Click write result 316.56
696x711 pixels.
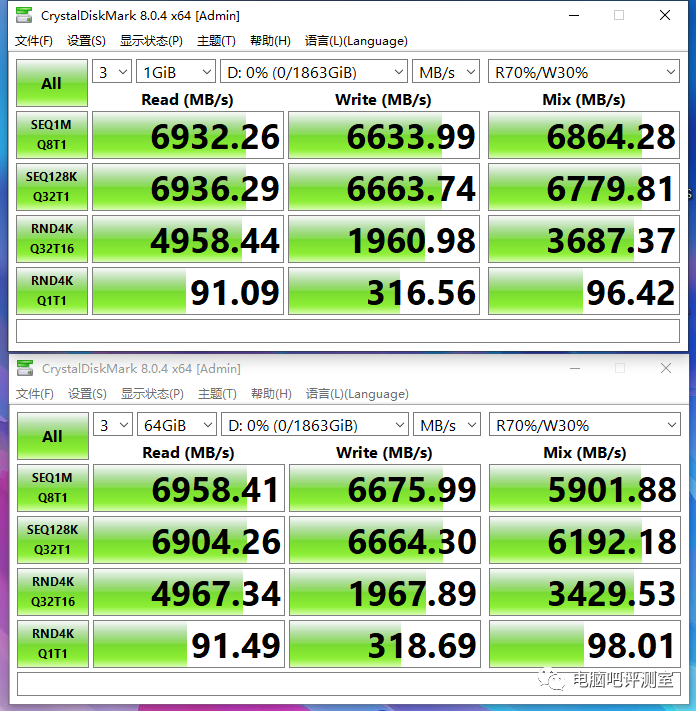[x=384, y=291]
